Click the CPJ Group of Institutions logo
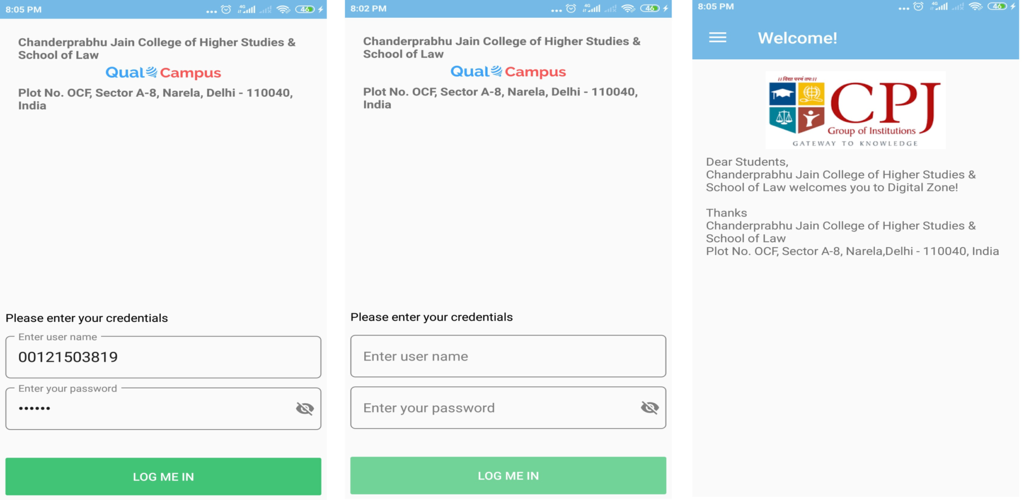The width and height of the screenshot is (1024, 500). click(x=855, y=110)
